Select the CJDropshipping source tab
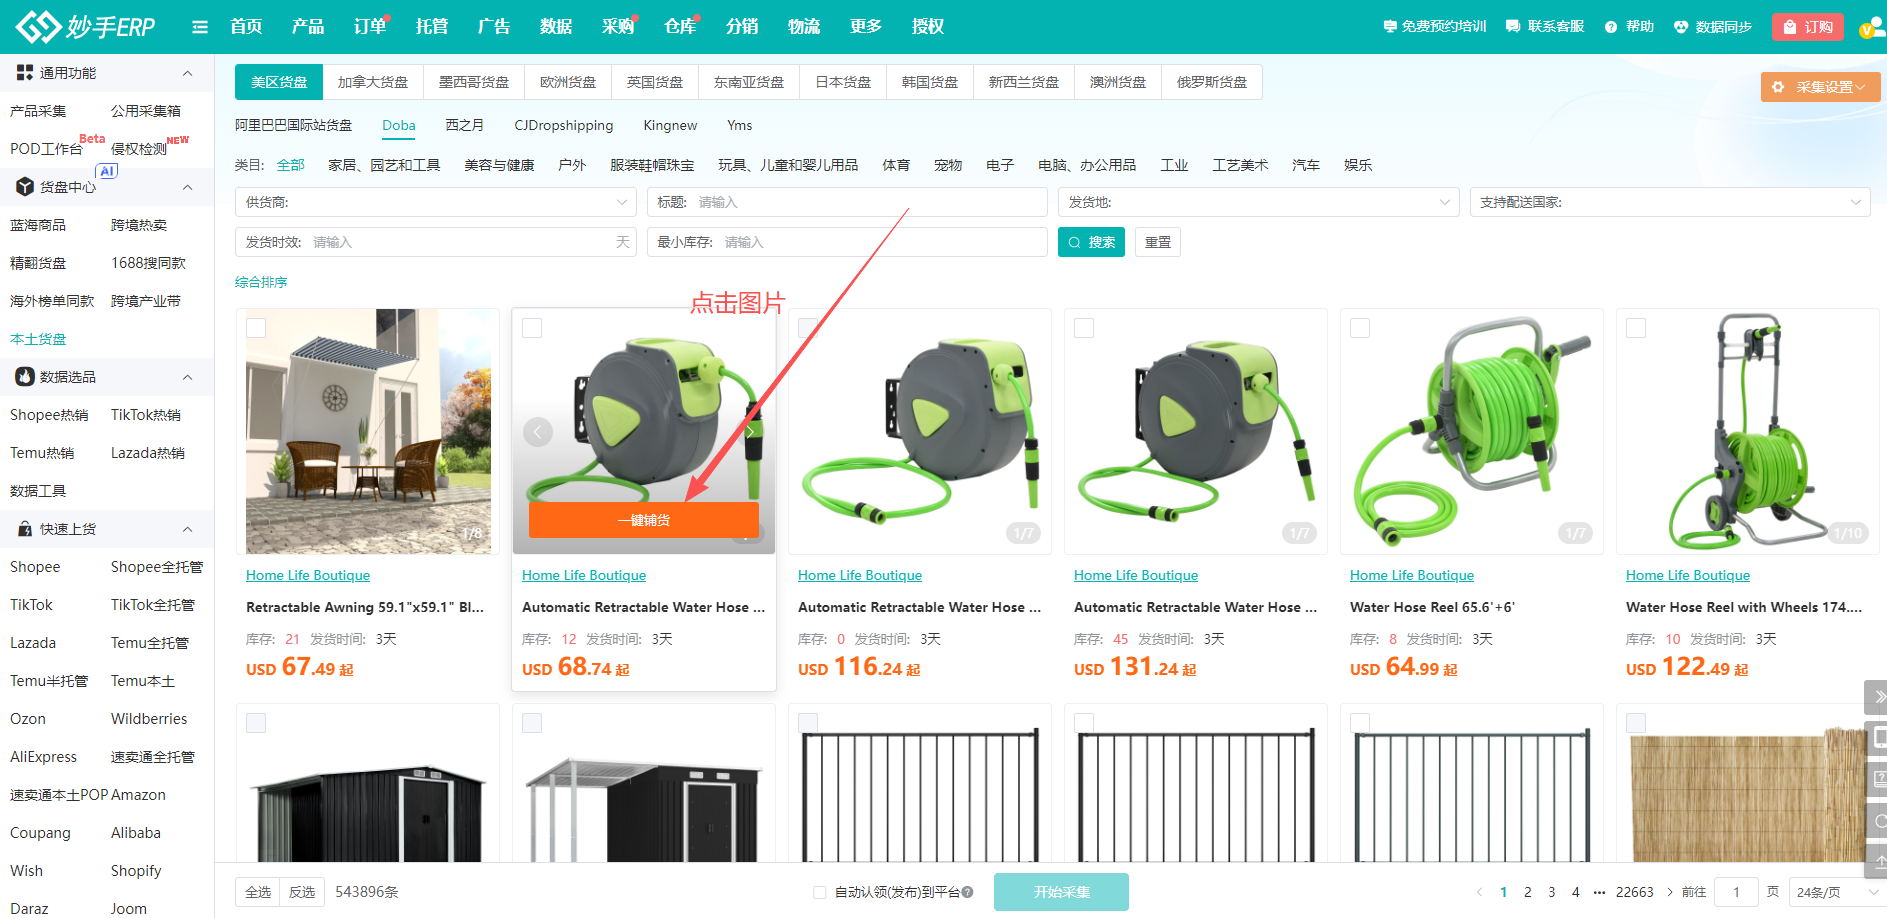1887x918 pixels. (x=564, y=125)
